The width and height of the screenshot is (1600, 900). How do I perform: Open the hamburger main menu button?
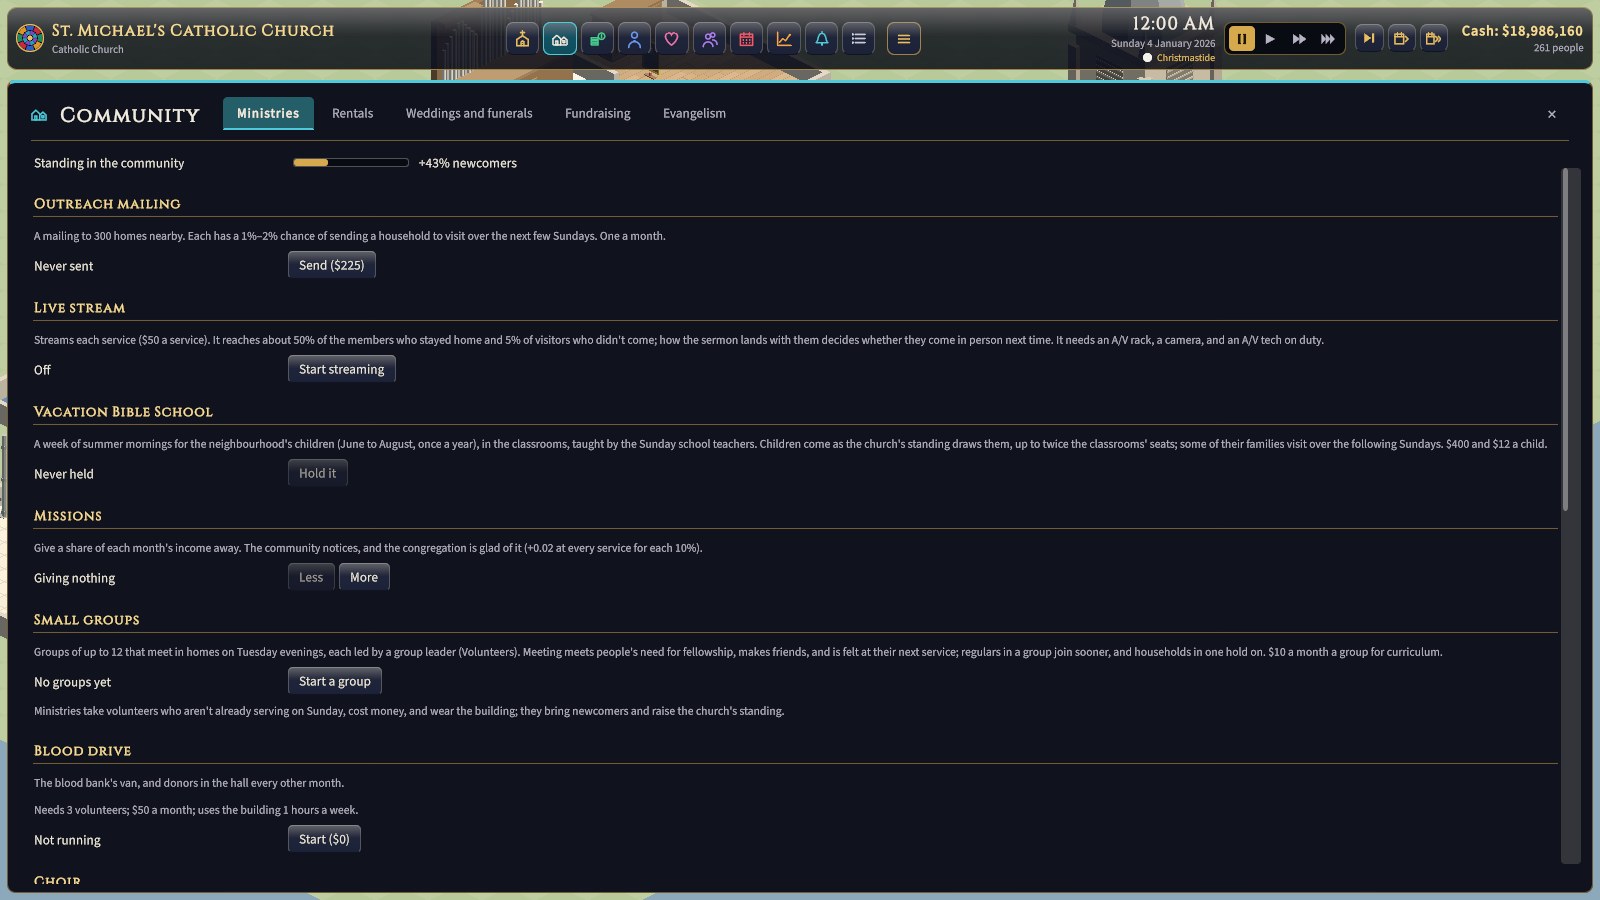coord(904,39)
